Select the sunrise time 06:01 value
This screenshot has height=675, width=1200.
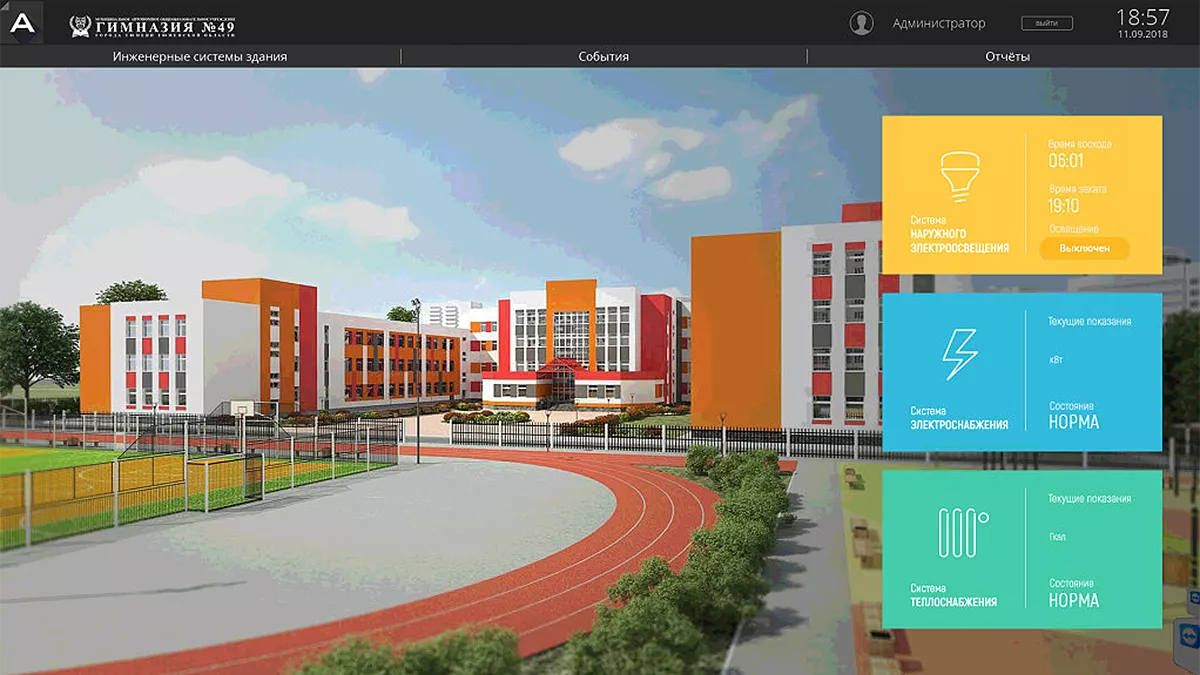1066,161
